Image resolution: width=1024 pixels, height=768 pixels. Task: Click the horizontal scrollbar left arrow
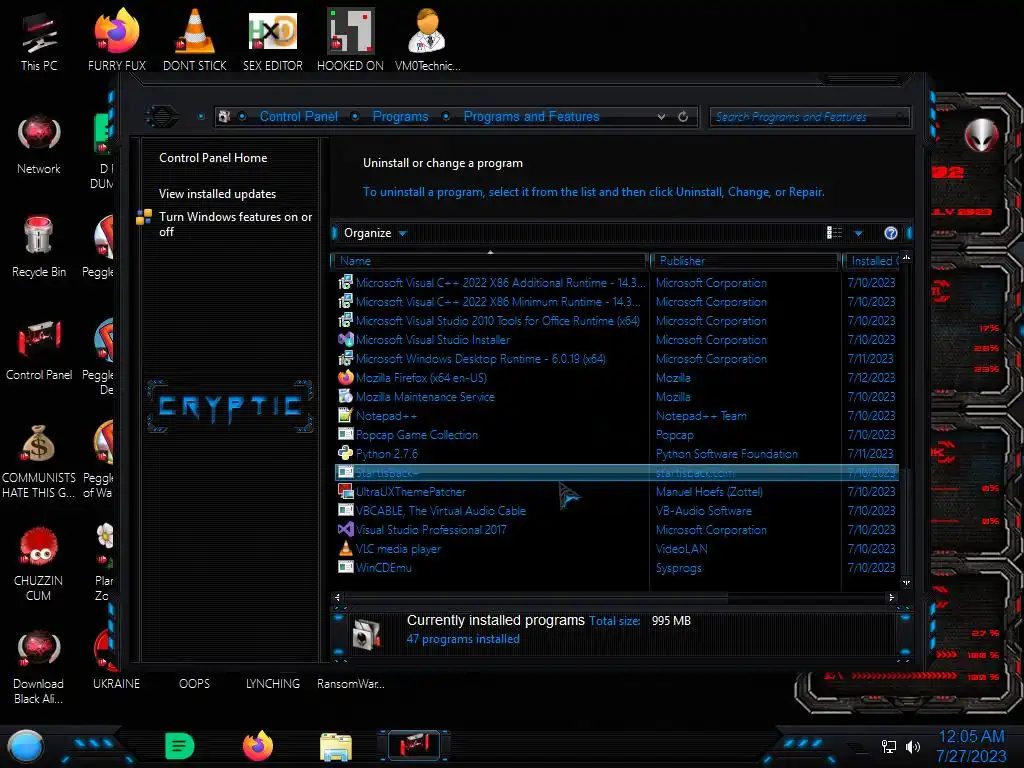(x=338, y=597)
